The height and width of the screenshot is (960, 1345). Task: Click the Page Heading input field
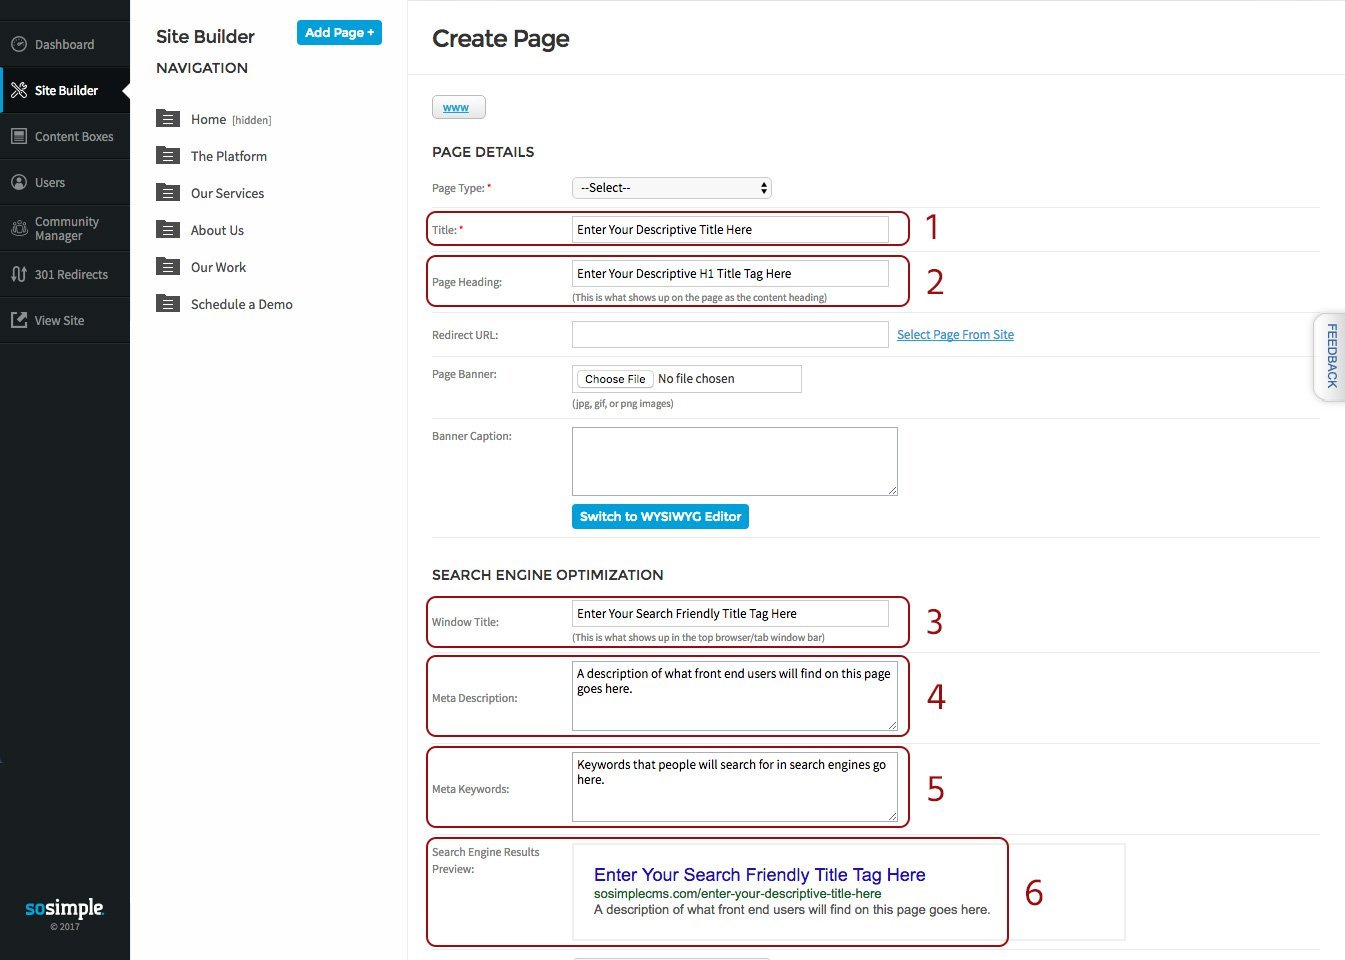(x=730, y=273)
